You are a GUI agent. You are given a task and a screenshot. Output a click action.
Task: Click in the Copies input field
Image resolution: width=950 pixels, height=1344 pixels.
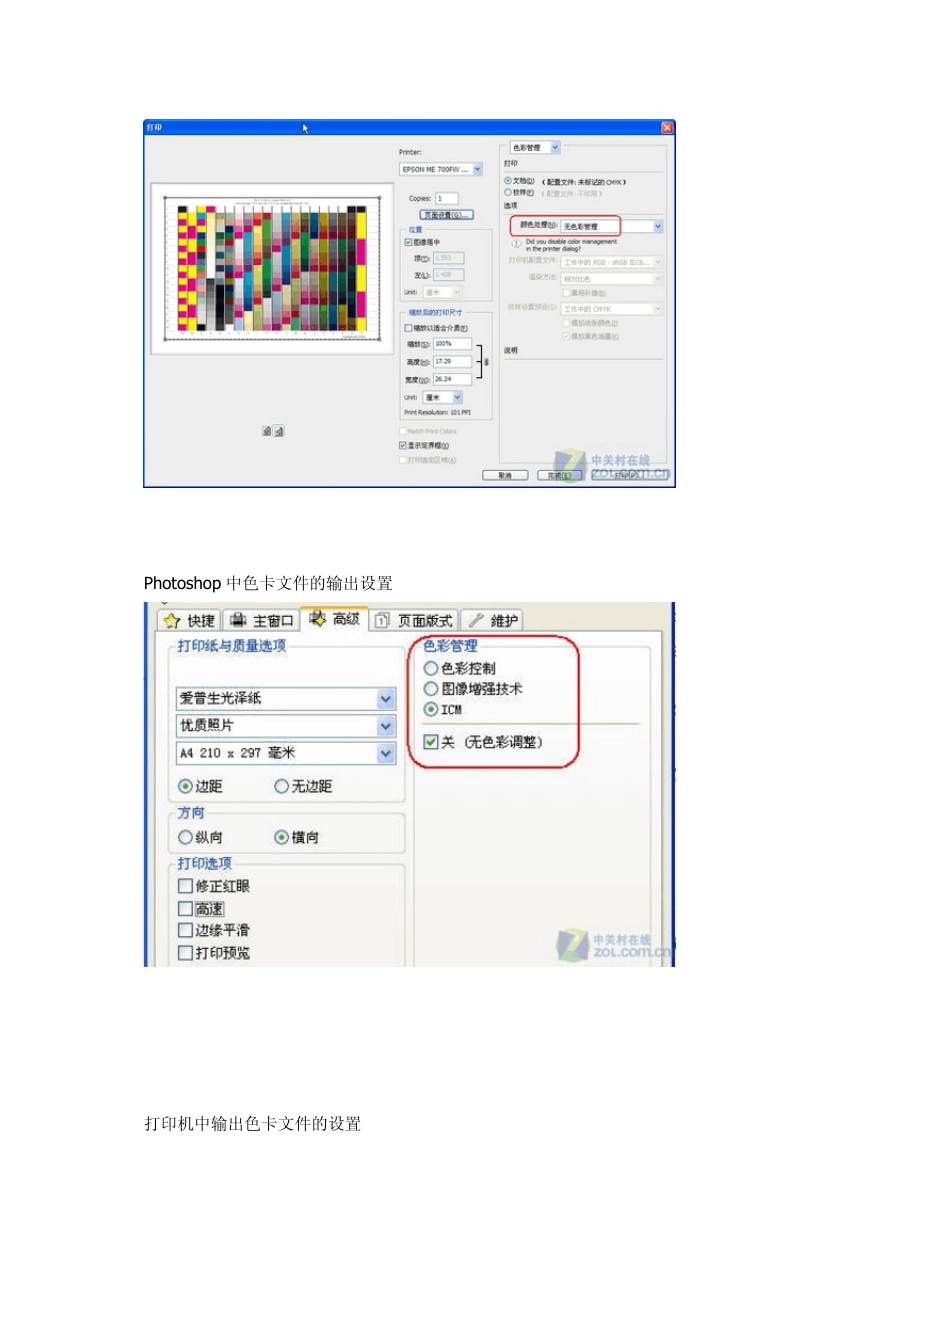point(446,198)
